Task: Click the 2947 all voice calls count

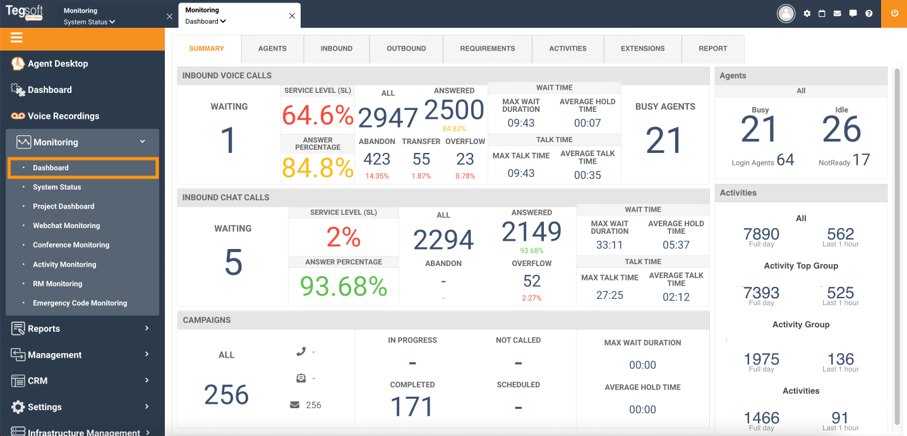Action: [388, 118]
